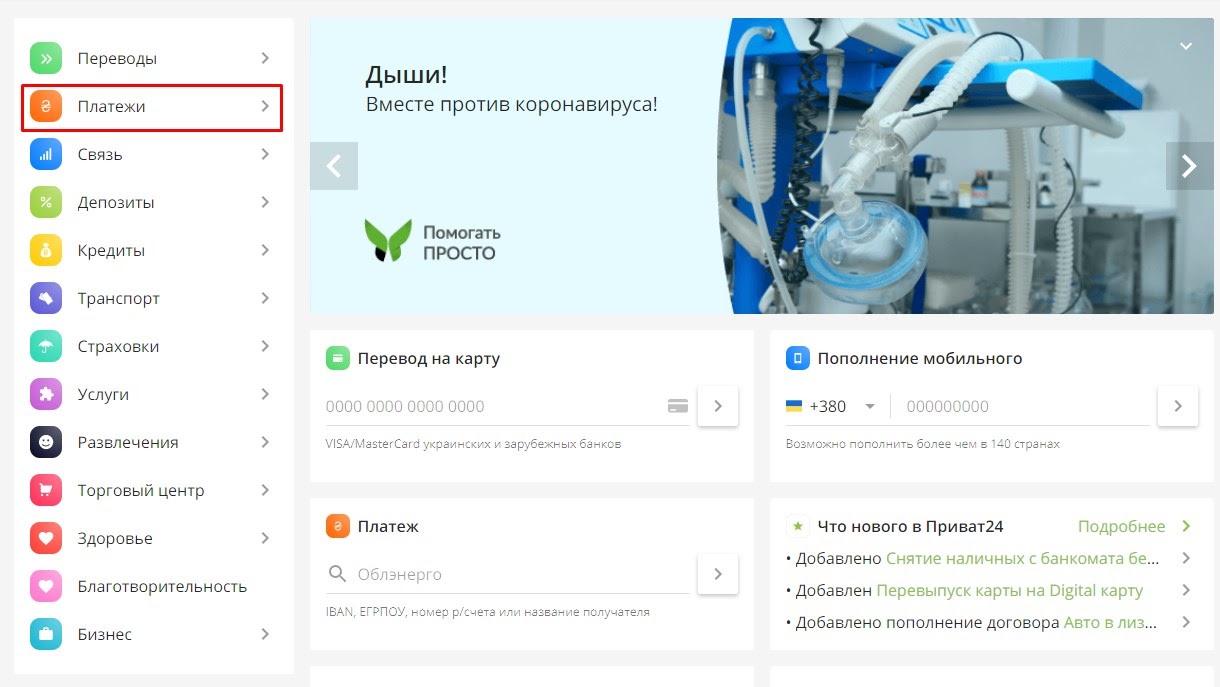Open the yellow Кредиты money bag icon

tap(46, 250)
